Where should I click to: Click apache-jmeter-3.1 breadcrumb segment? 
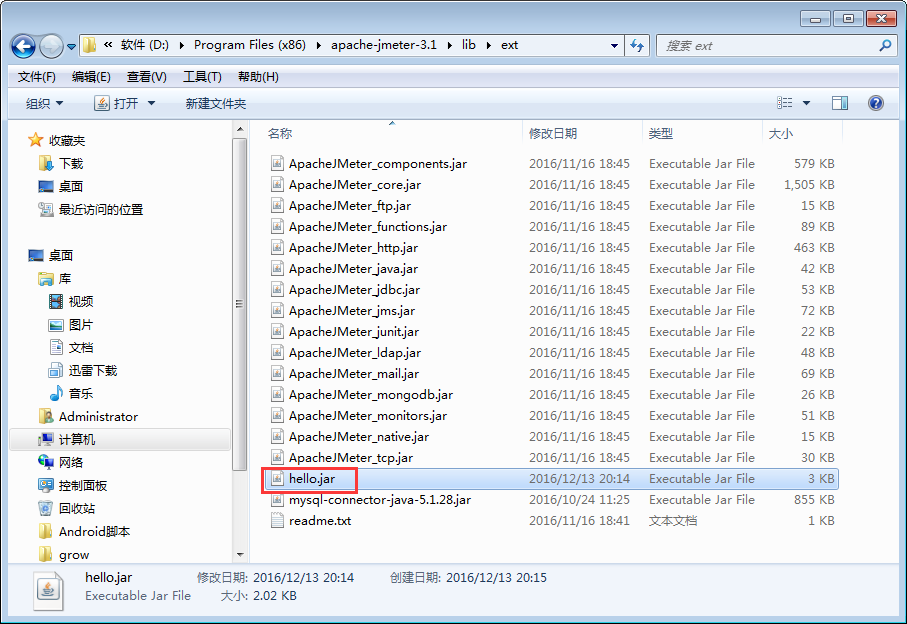384,45
